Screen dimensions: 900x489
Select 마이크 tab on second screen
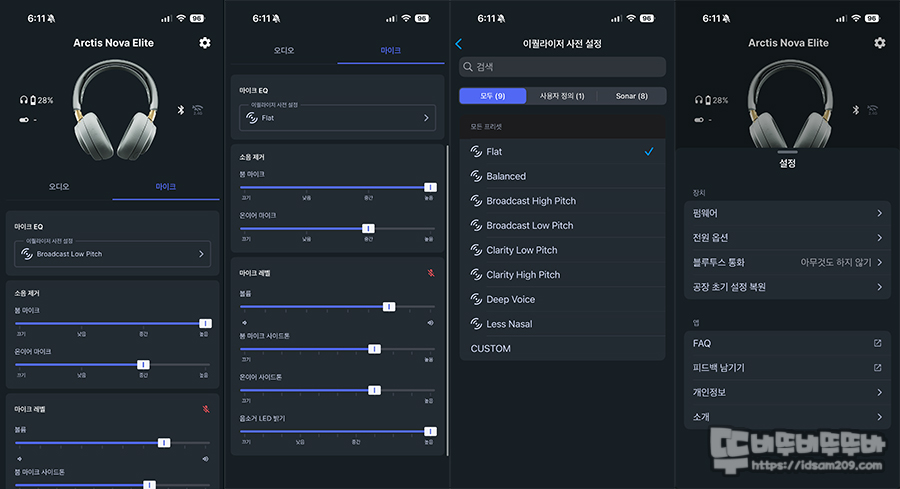tap(391, 51)
